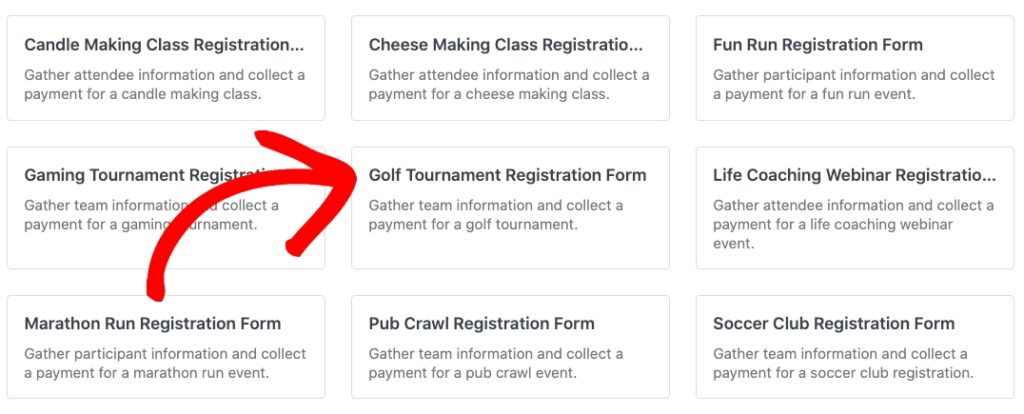Click the life coaching webinar event description

click(853, 224)
